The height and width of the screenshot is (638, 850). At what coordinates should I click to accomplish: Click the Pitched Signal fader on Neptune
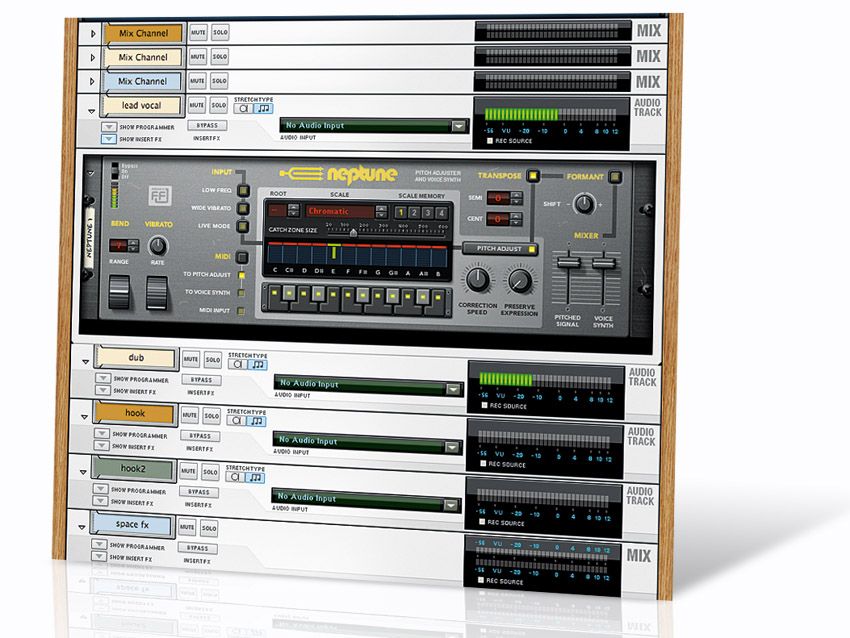(x=569, y=260)
